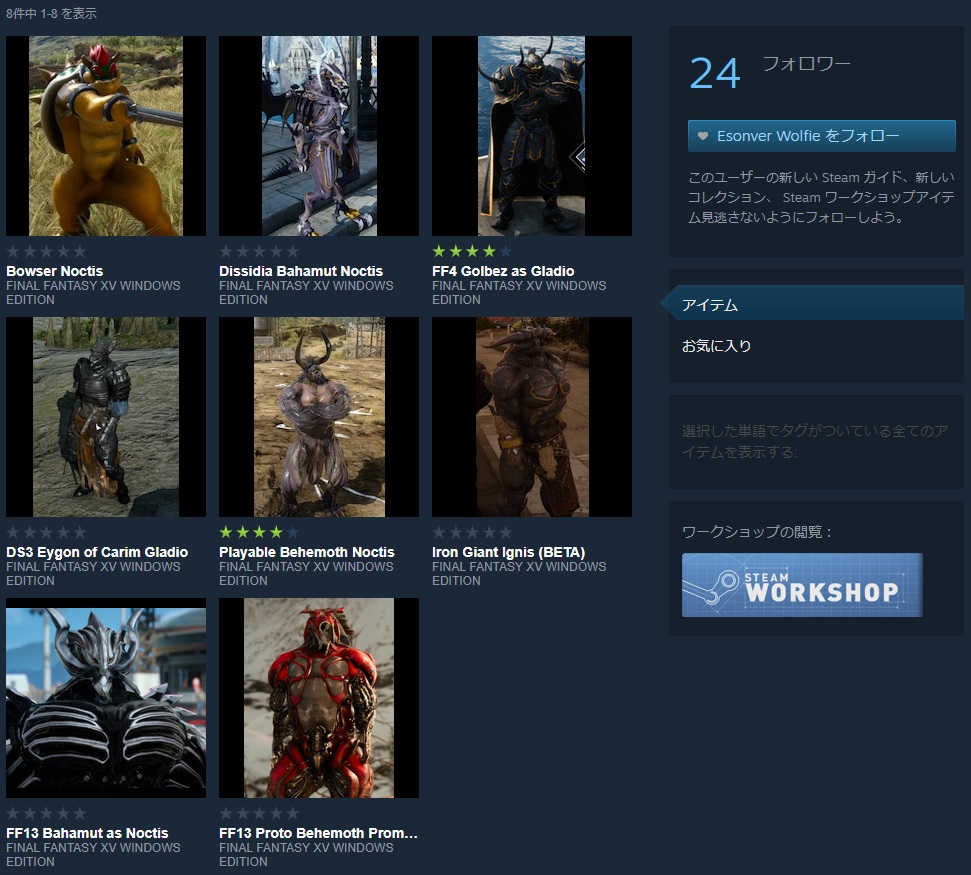971x875 pixels.
Task: Click the 8件中 1-8 を表示 results text
Action: (51, 13)
